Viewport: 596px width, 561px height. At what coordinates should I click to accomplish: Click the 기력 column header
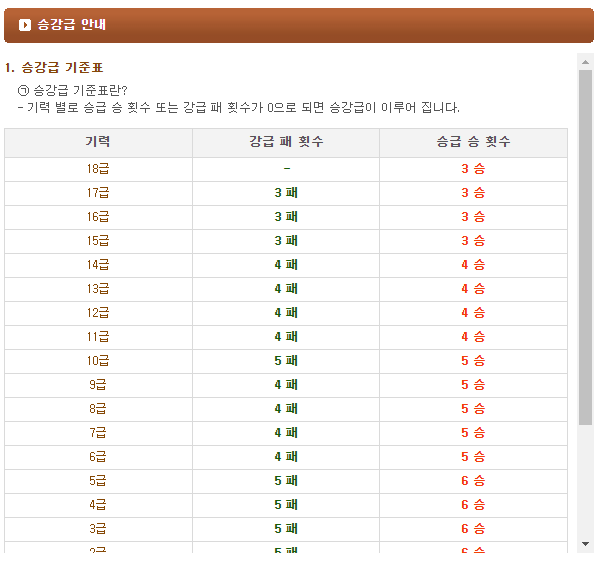coord(98,143)
